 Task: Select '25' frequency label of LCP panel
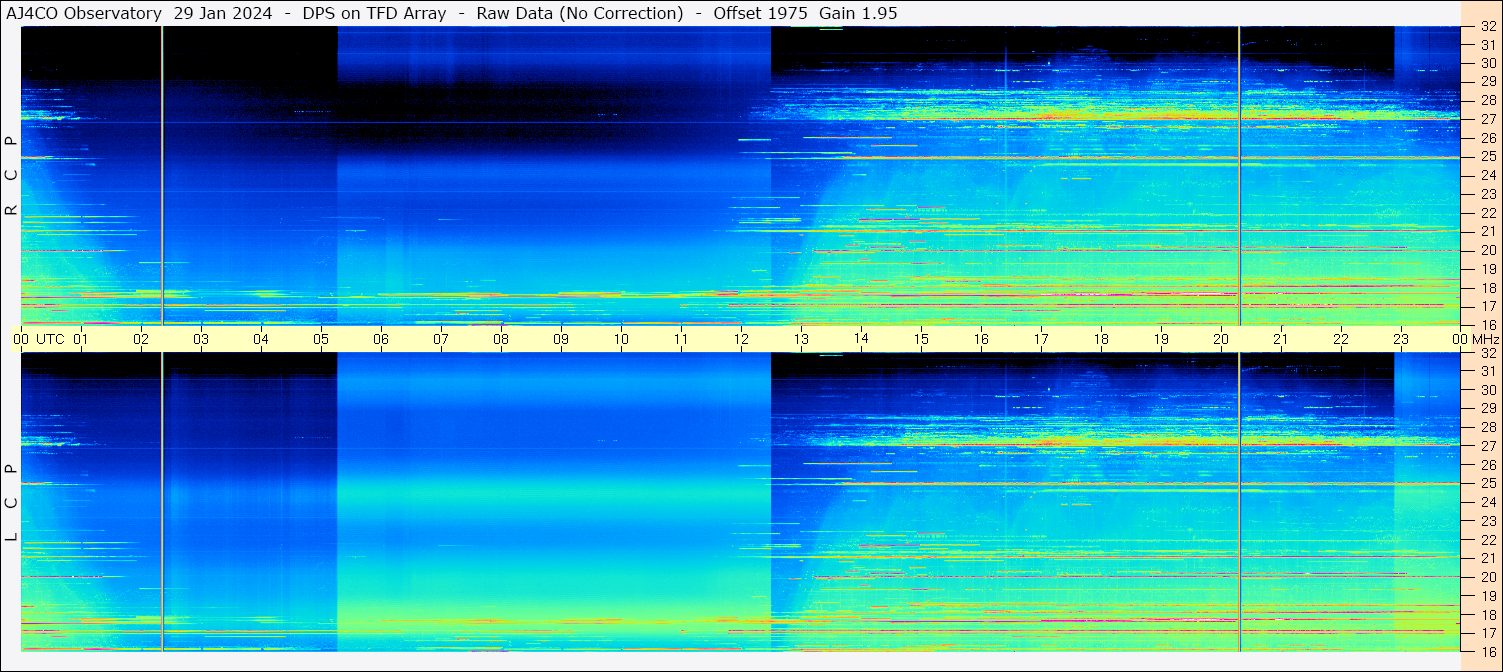click(x=1488, y=484)
